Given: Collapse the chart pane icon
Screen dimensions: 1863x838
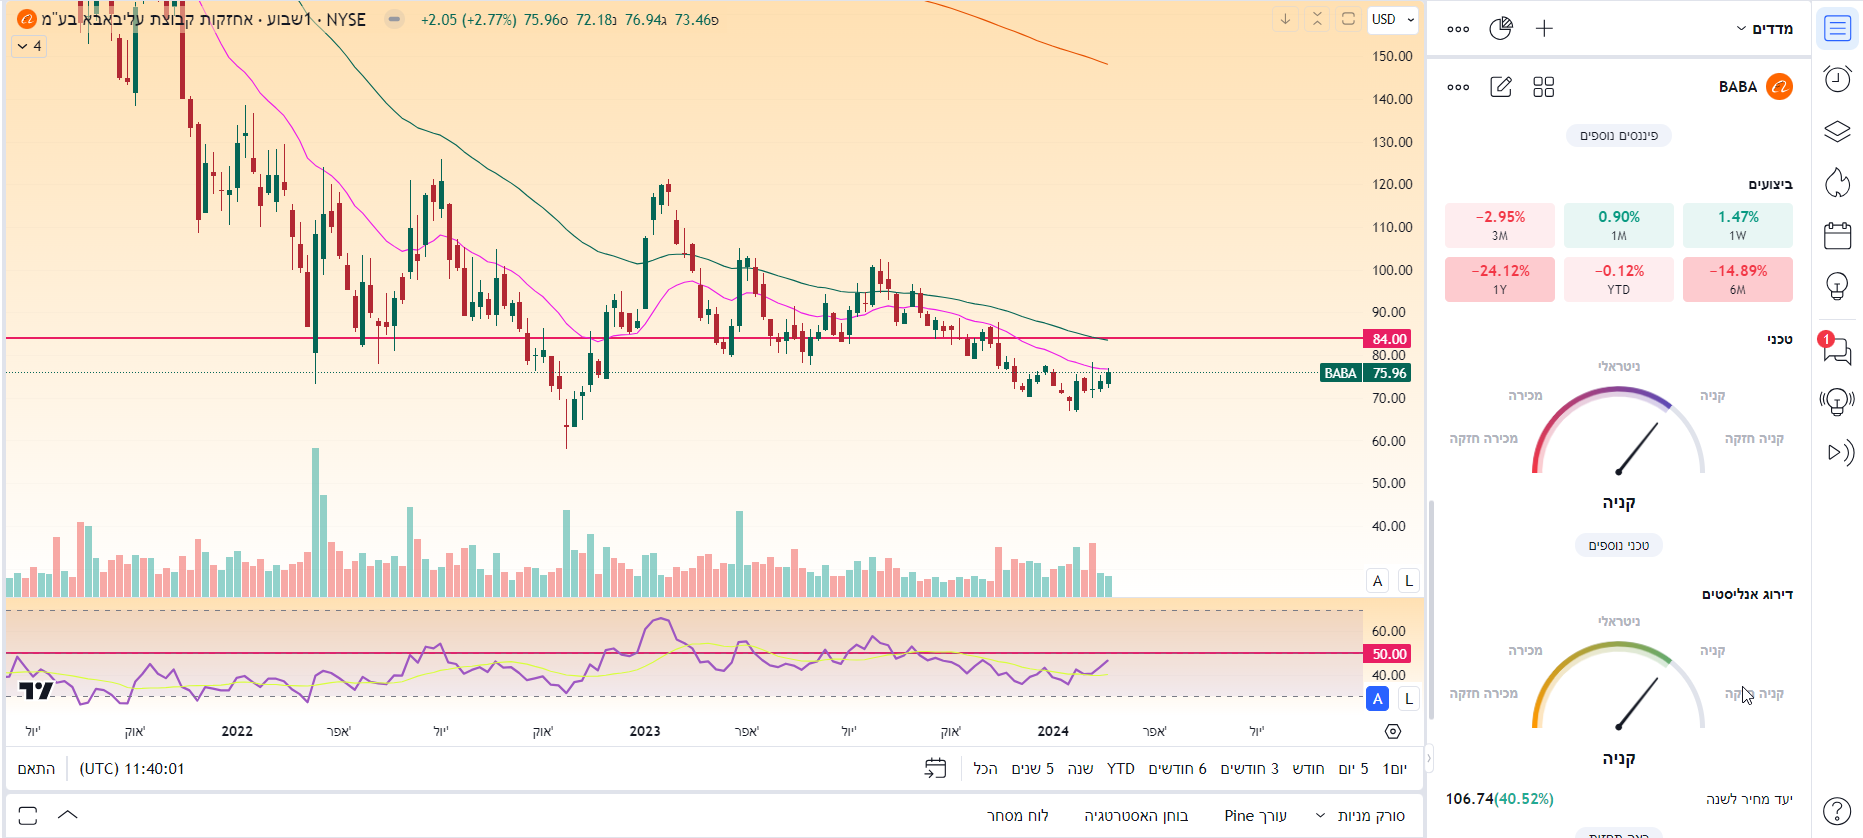Looking at the screenshot, I should coord(1317,19).
